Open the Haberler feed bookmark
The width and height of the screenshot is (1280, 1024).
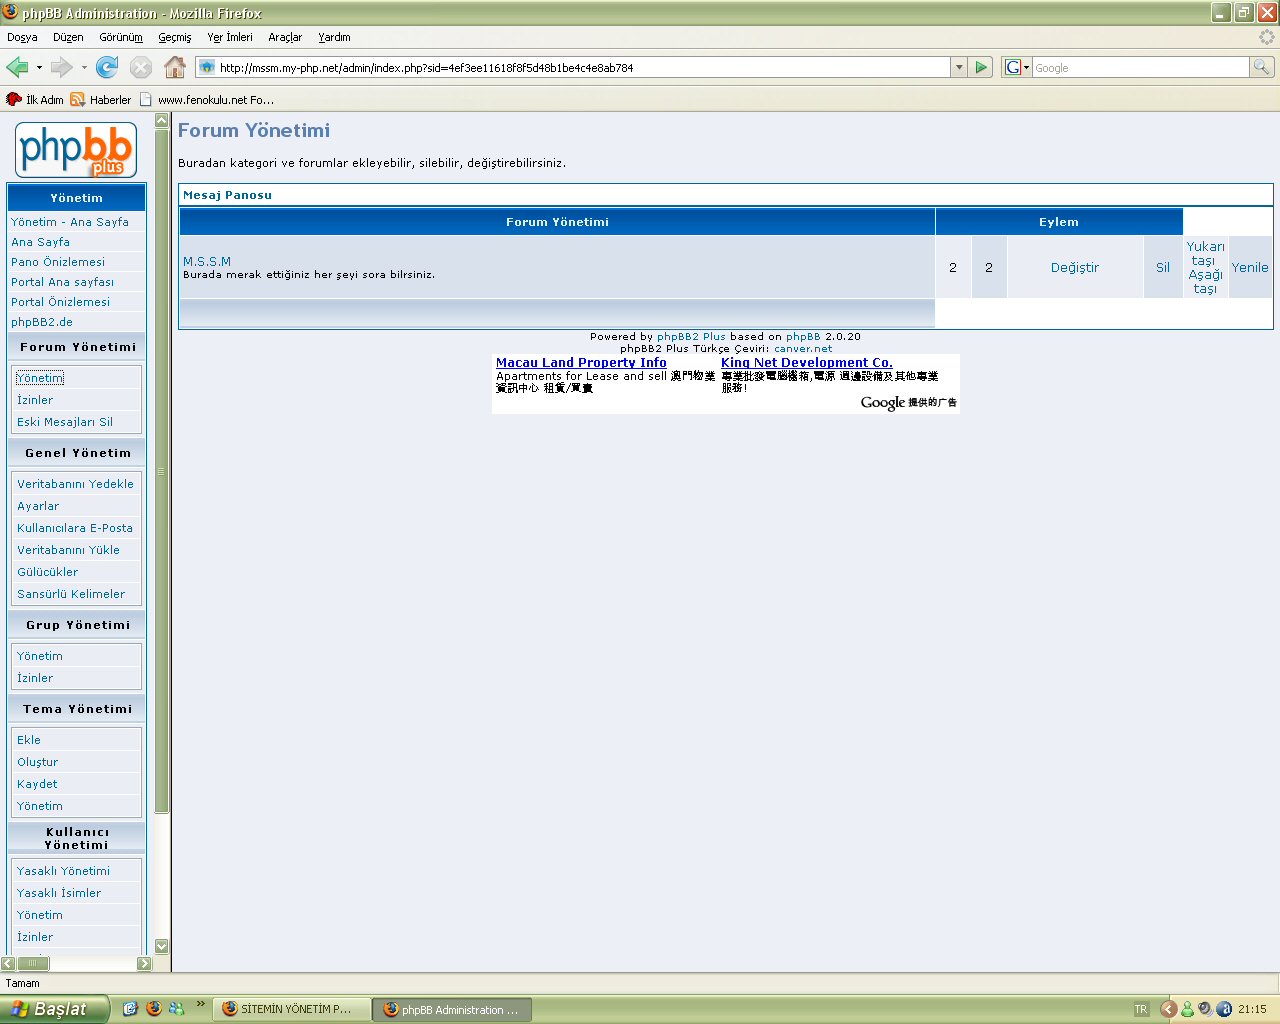[x=101, y=99]
